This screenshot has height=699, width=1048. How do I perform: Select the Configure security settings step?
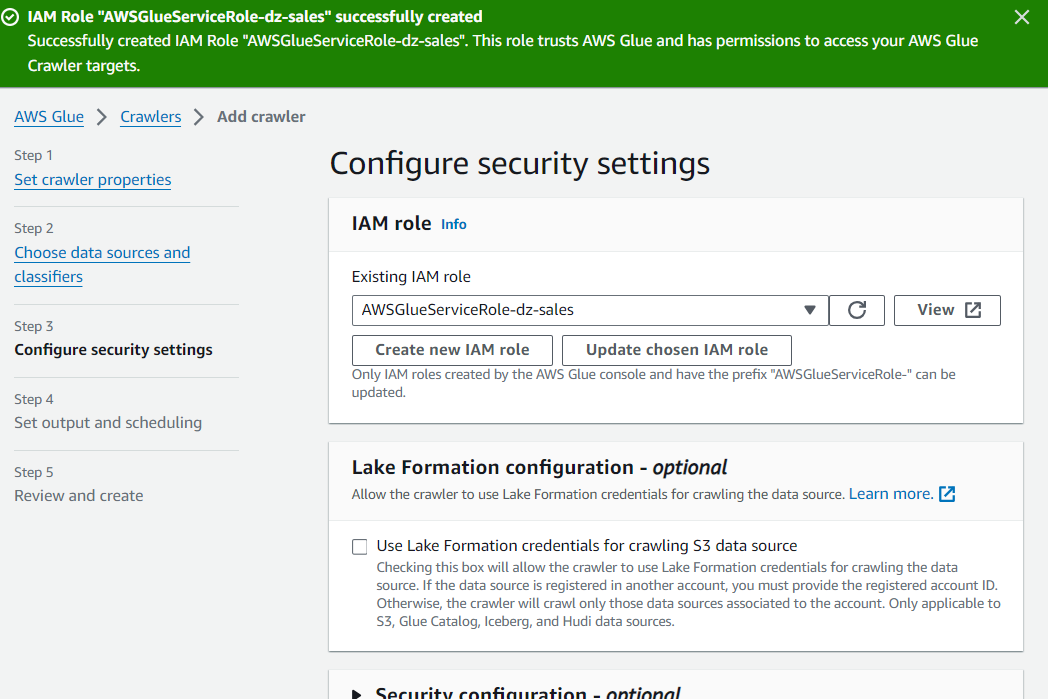tap(113, 350)
